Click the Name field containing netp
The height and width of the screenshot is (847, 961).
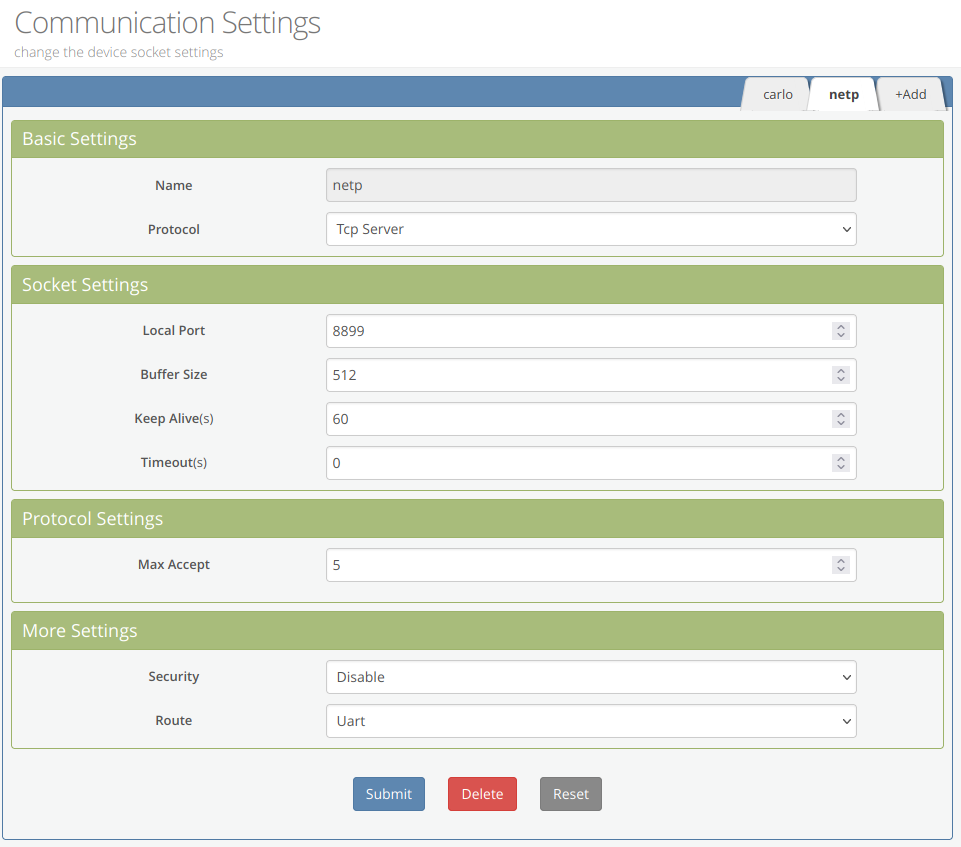tap(590, 186)
